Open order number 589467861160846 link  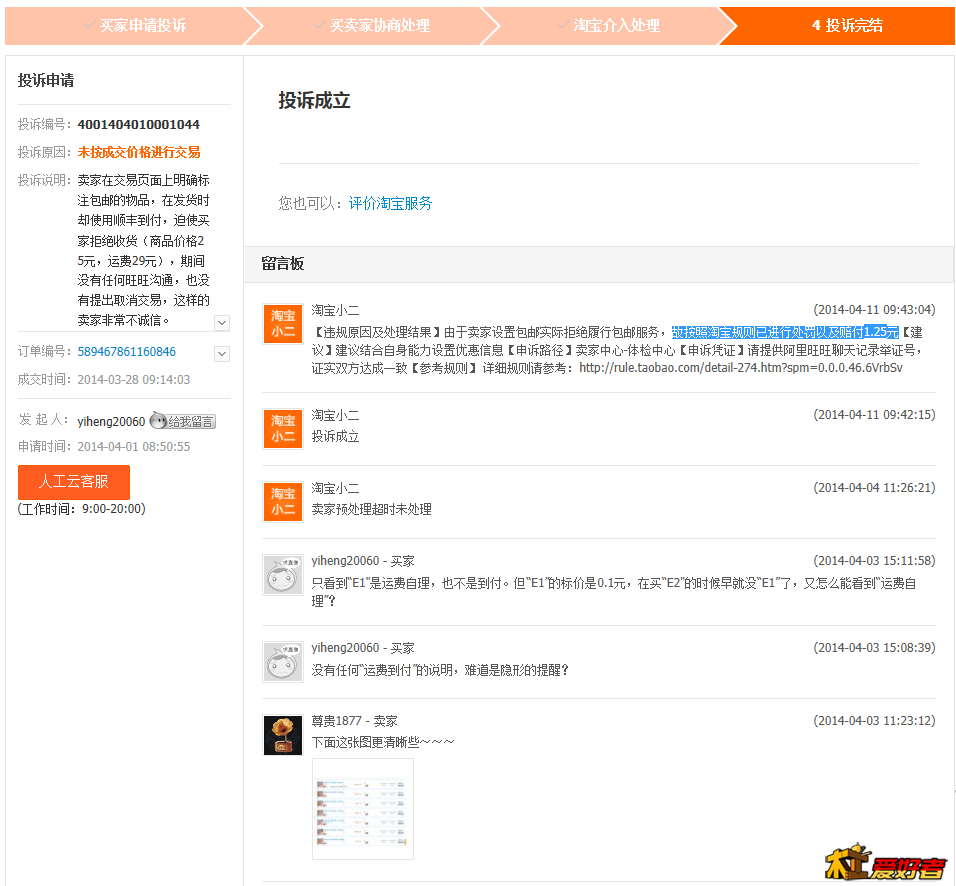[126, 352]
